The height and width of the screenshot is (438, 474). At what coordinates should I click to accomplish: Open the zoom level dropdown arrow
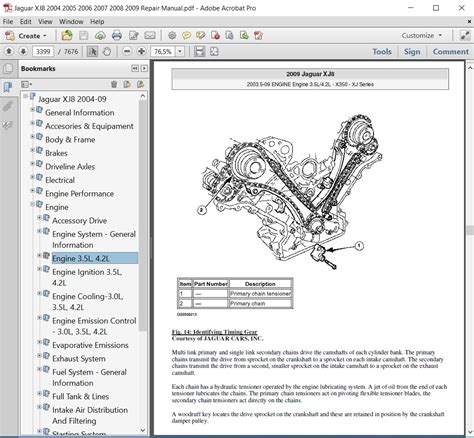tap(180, 52)
